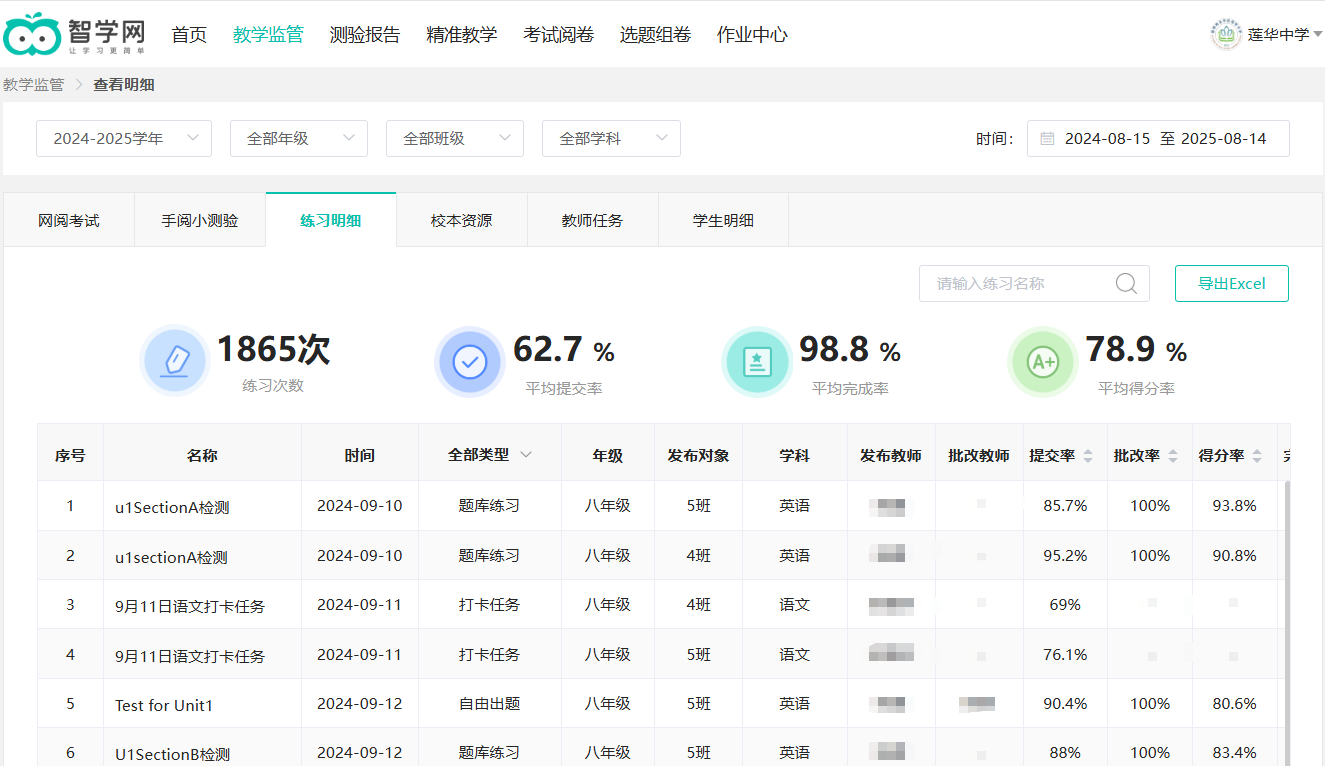Sort table by 得分率 column
Screen dimensions: 1325x766
tap(1256, 456)
